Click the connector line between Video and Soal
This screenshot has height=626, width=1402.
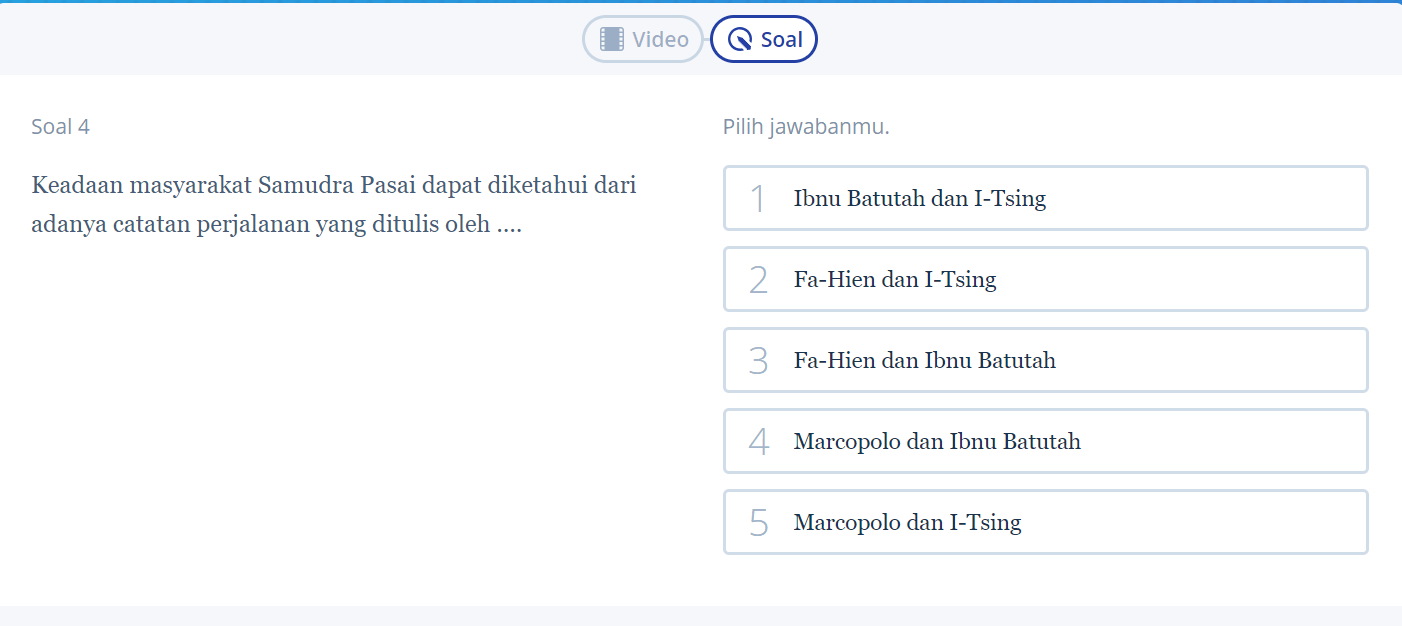707,39
